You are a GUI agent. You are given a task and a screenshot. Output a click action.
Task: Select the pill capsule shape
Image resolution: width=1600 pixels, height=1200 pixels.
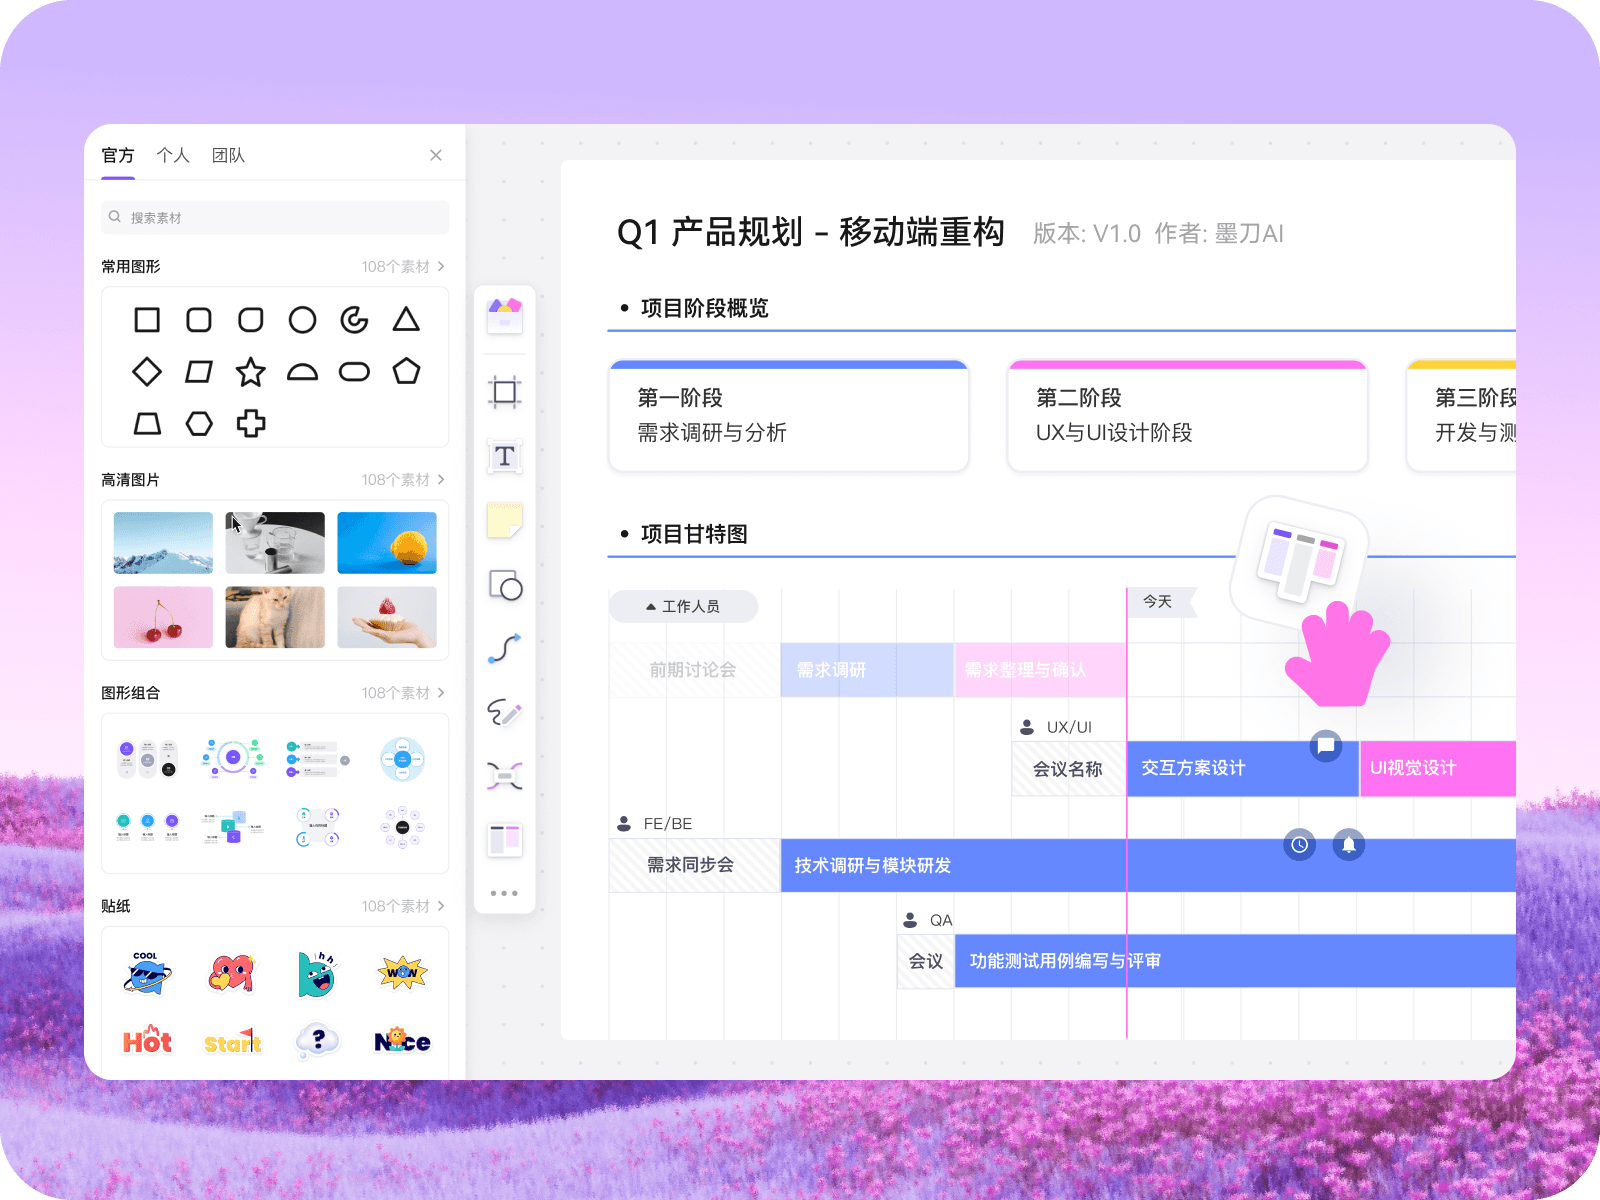click(x=354, y=372)
